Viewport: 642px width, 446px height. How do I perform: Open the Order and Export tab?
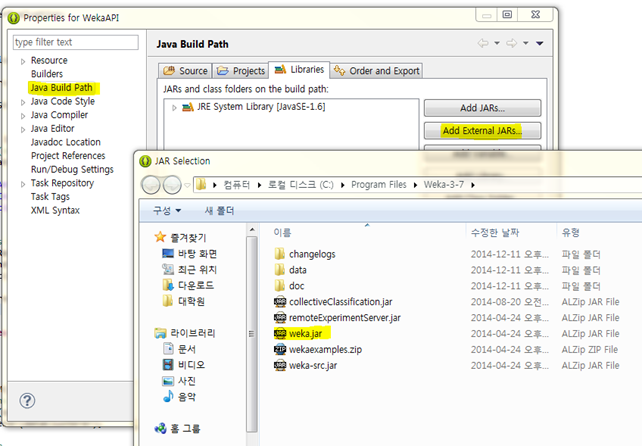point(376,70)
